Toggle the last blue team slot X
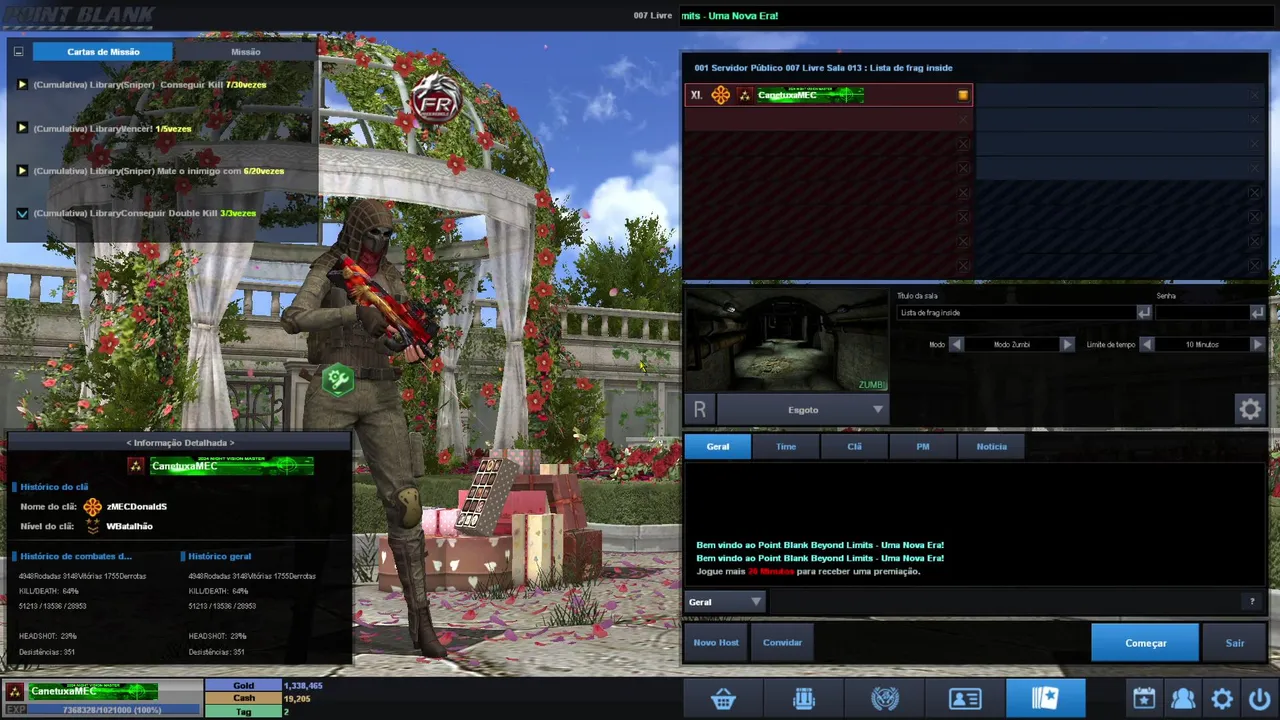The width and height of the screenshot is (1280, 720). pos(1255,266)
